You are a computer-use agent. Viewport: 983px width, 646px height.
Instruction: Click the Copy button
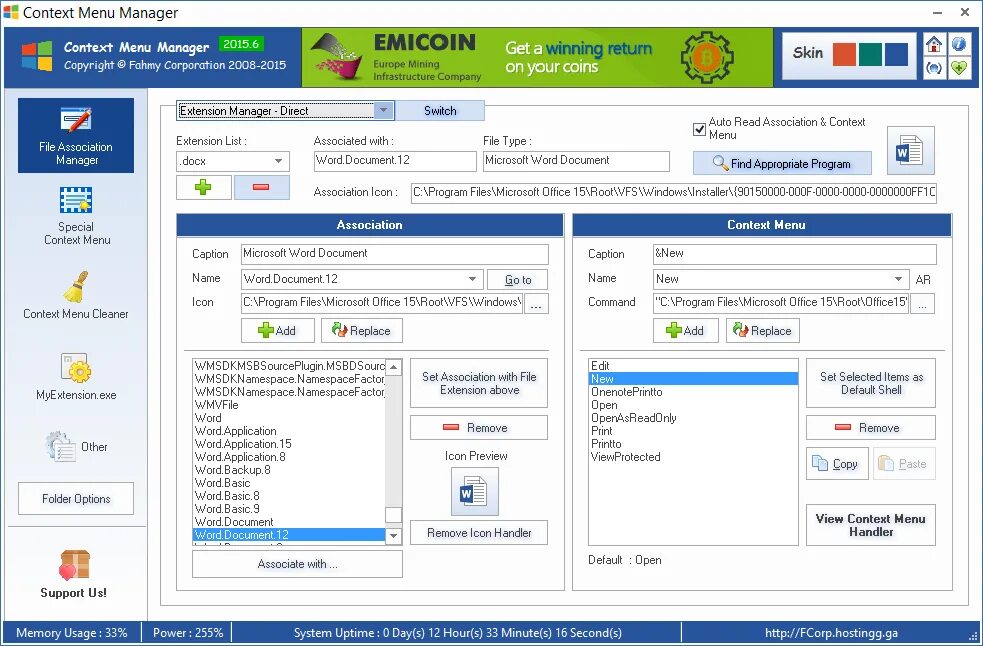837,463
